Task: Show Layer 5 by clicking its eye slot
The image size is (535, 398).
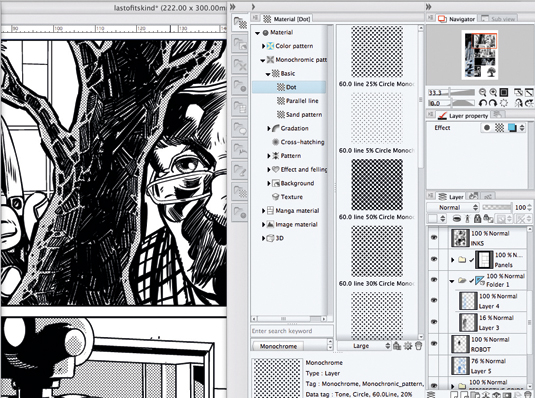Action: pos(434,365)
